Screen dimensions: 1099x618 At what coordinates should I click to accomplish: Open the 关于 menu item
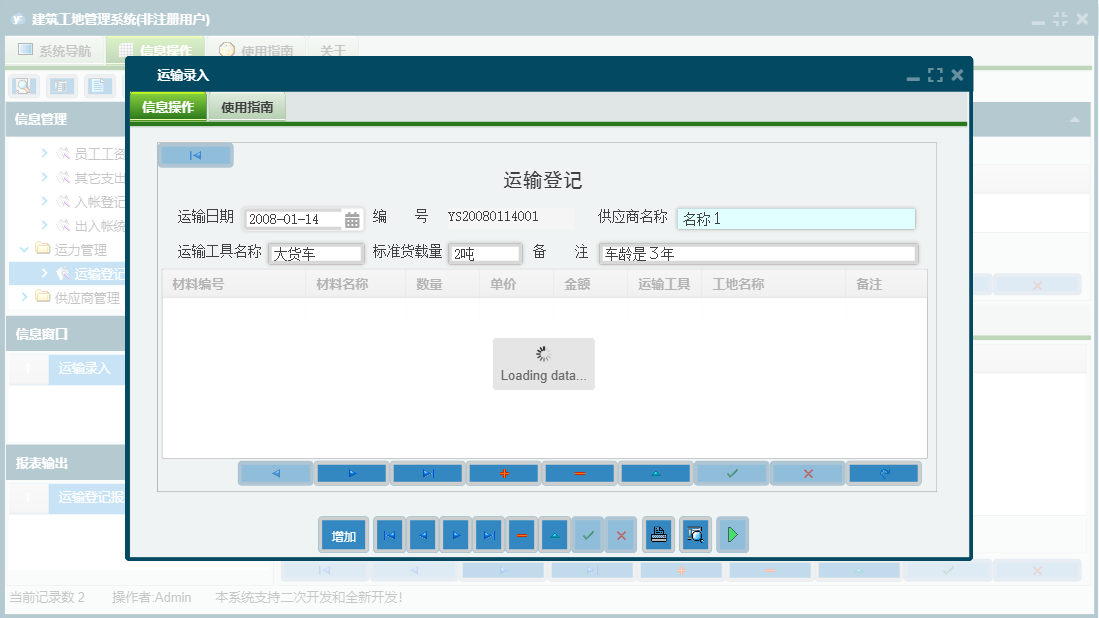pos(333,49)
